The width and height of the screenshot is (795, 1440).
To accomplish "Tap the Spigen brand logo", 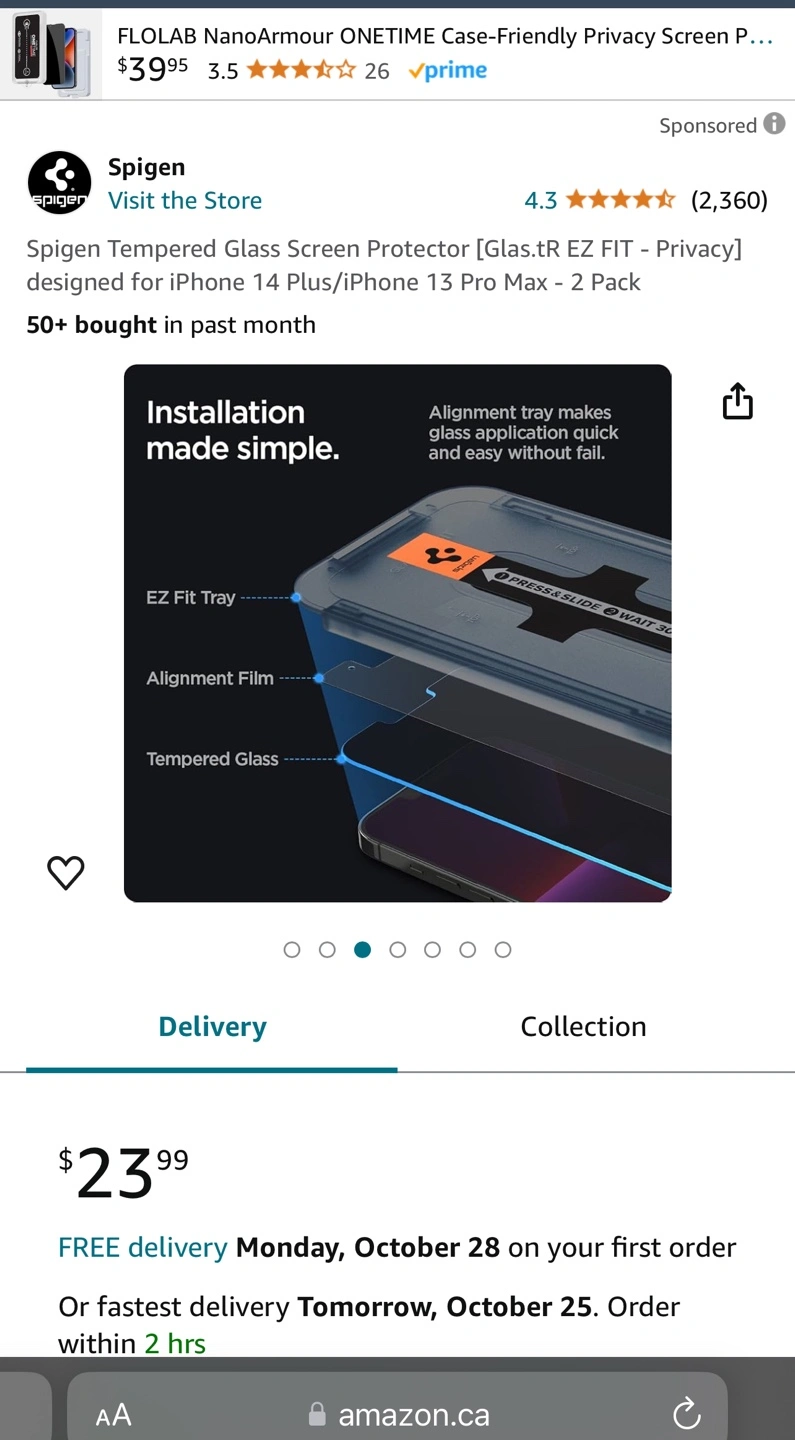I will coord(59,183).
